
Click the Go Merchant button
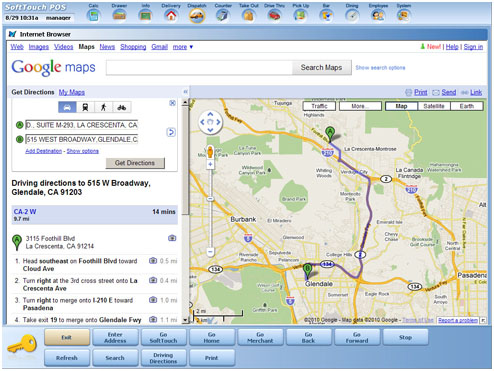pyautogui.click(x=260, y=337)
